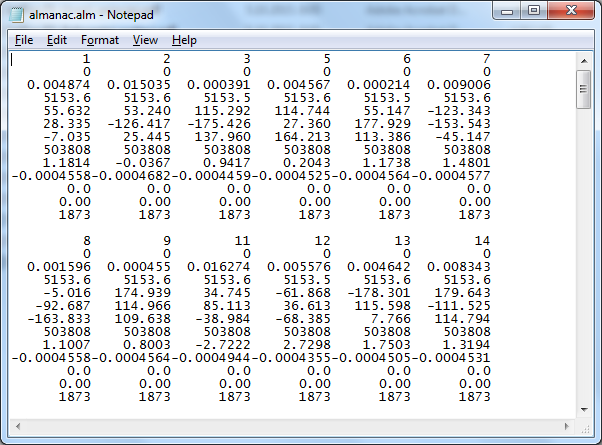Screen dimensions: 602x445
Task: Click the value -0.0004944
Action: point(211,358)
